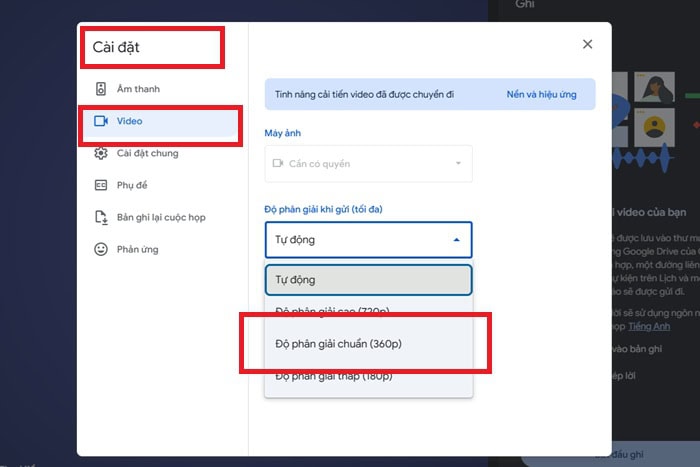Click the CC icon beside Phụ đề
This screenshot has height=467, width=700.
[x=101, y=185]
